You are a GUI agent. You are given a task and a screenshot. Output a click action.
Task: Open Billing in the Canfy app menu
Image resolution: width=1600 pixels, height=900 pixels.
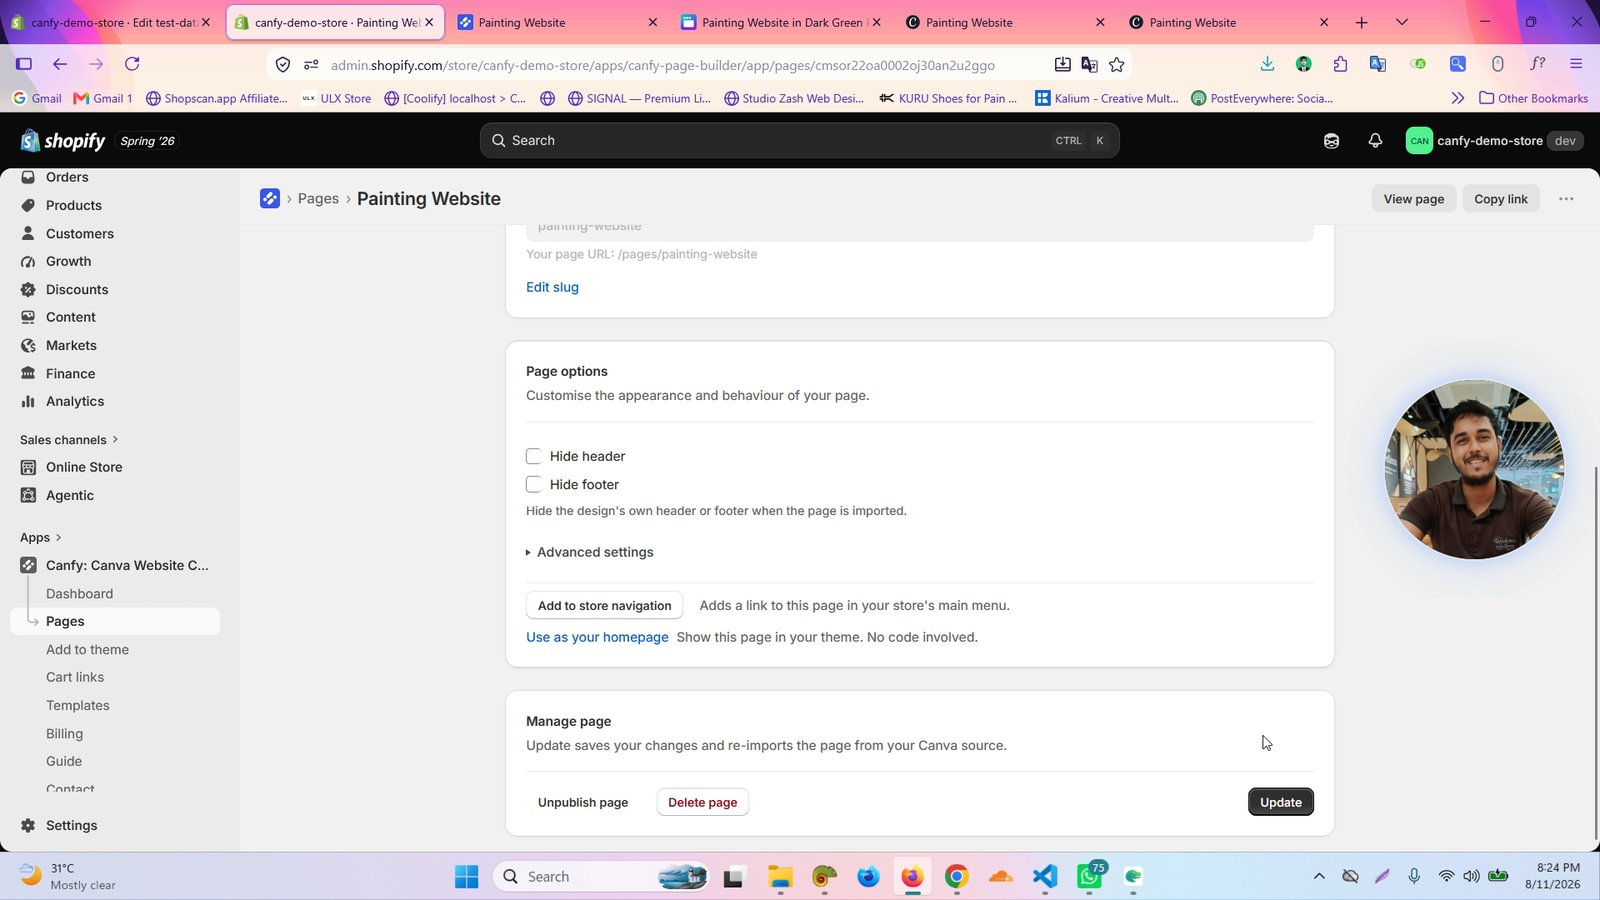(x=64, y=733)
